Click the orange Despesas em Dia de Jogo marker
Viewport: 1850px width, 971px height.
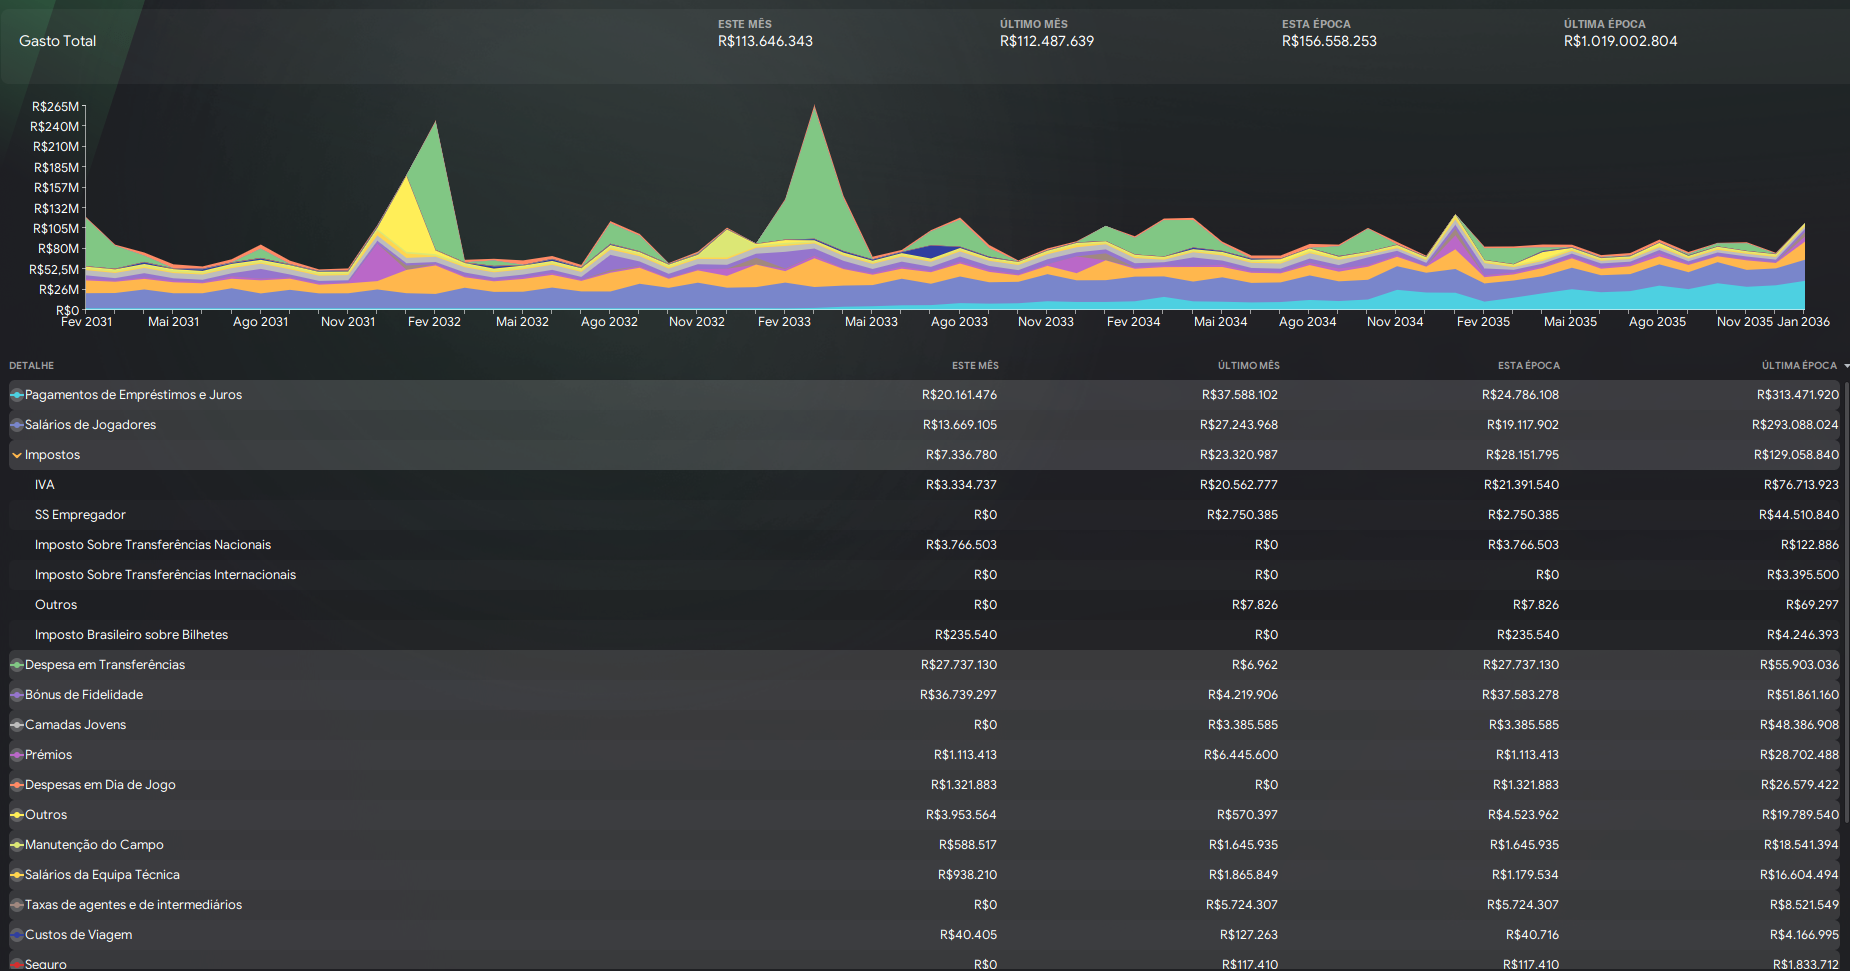[17, 785]
